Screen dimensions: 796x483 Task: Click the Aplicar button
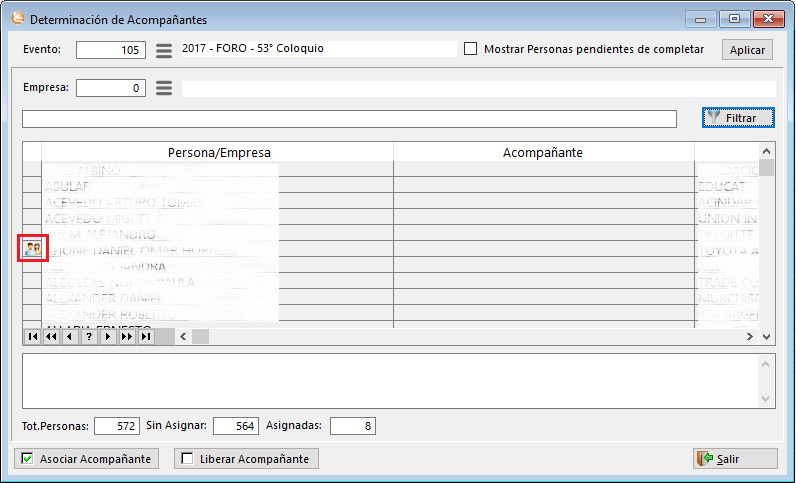(747, 50)
